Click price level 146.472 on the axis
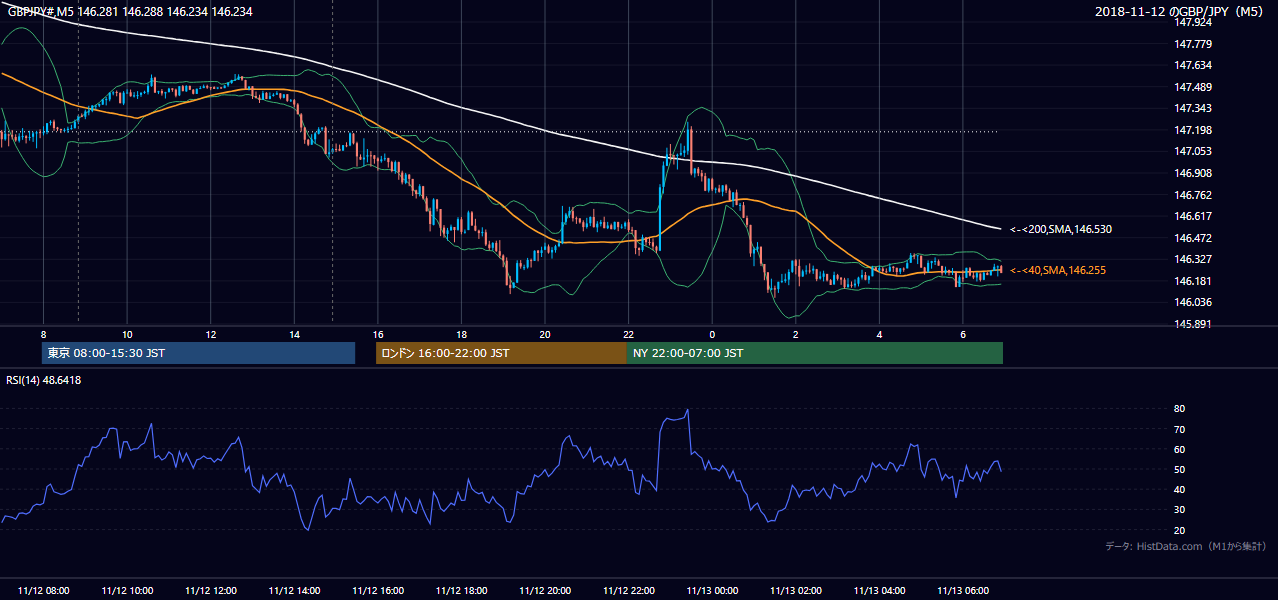Viewport: 1278px width, 600px height. tap(1194, 238)
